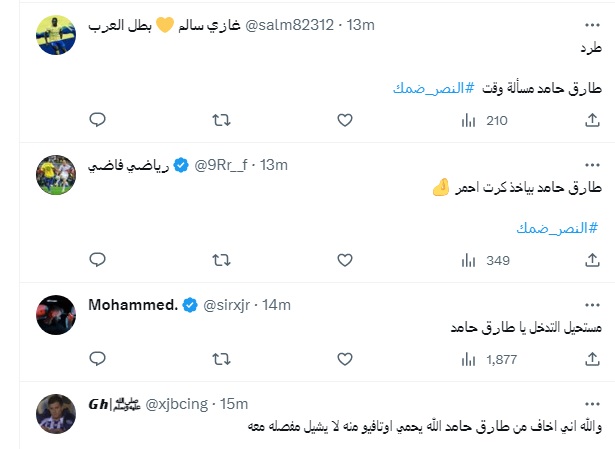Open more options on غازي سالم's tweet
The height and width of the screenshot is (449, 615).
click(590, 22)
